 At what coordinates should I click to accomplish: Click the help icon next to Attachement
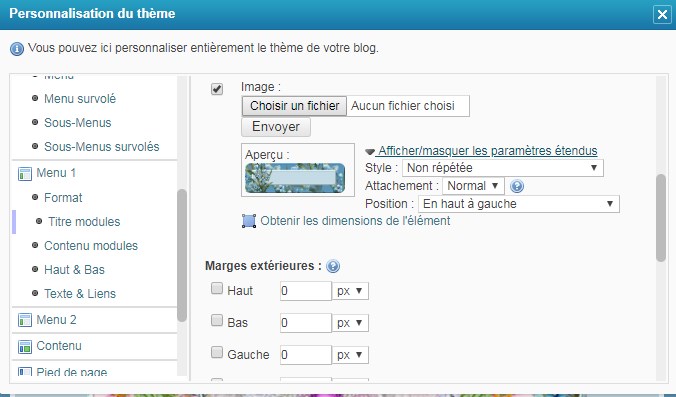(516, 186)
